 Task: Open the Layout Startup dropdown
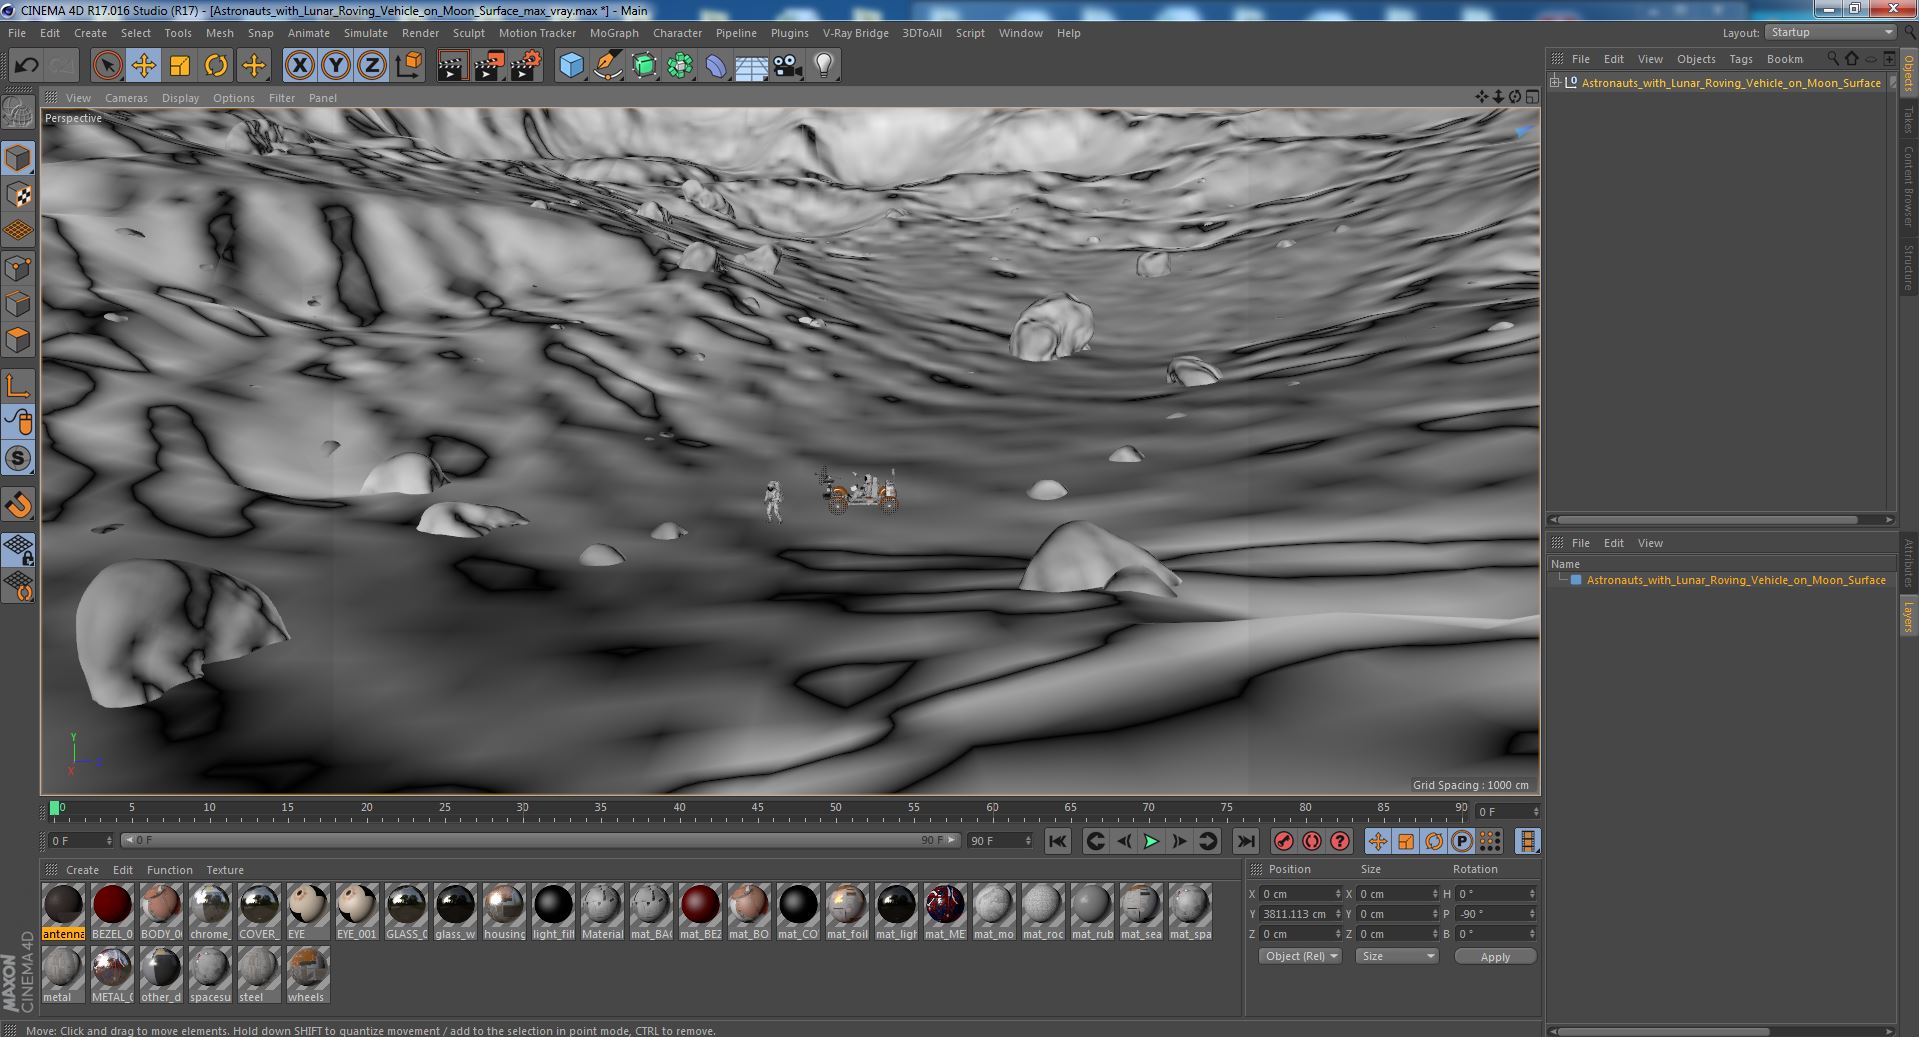click(x=1830, y=32)
